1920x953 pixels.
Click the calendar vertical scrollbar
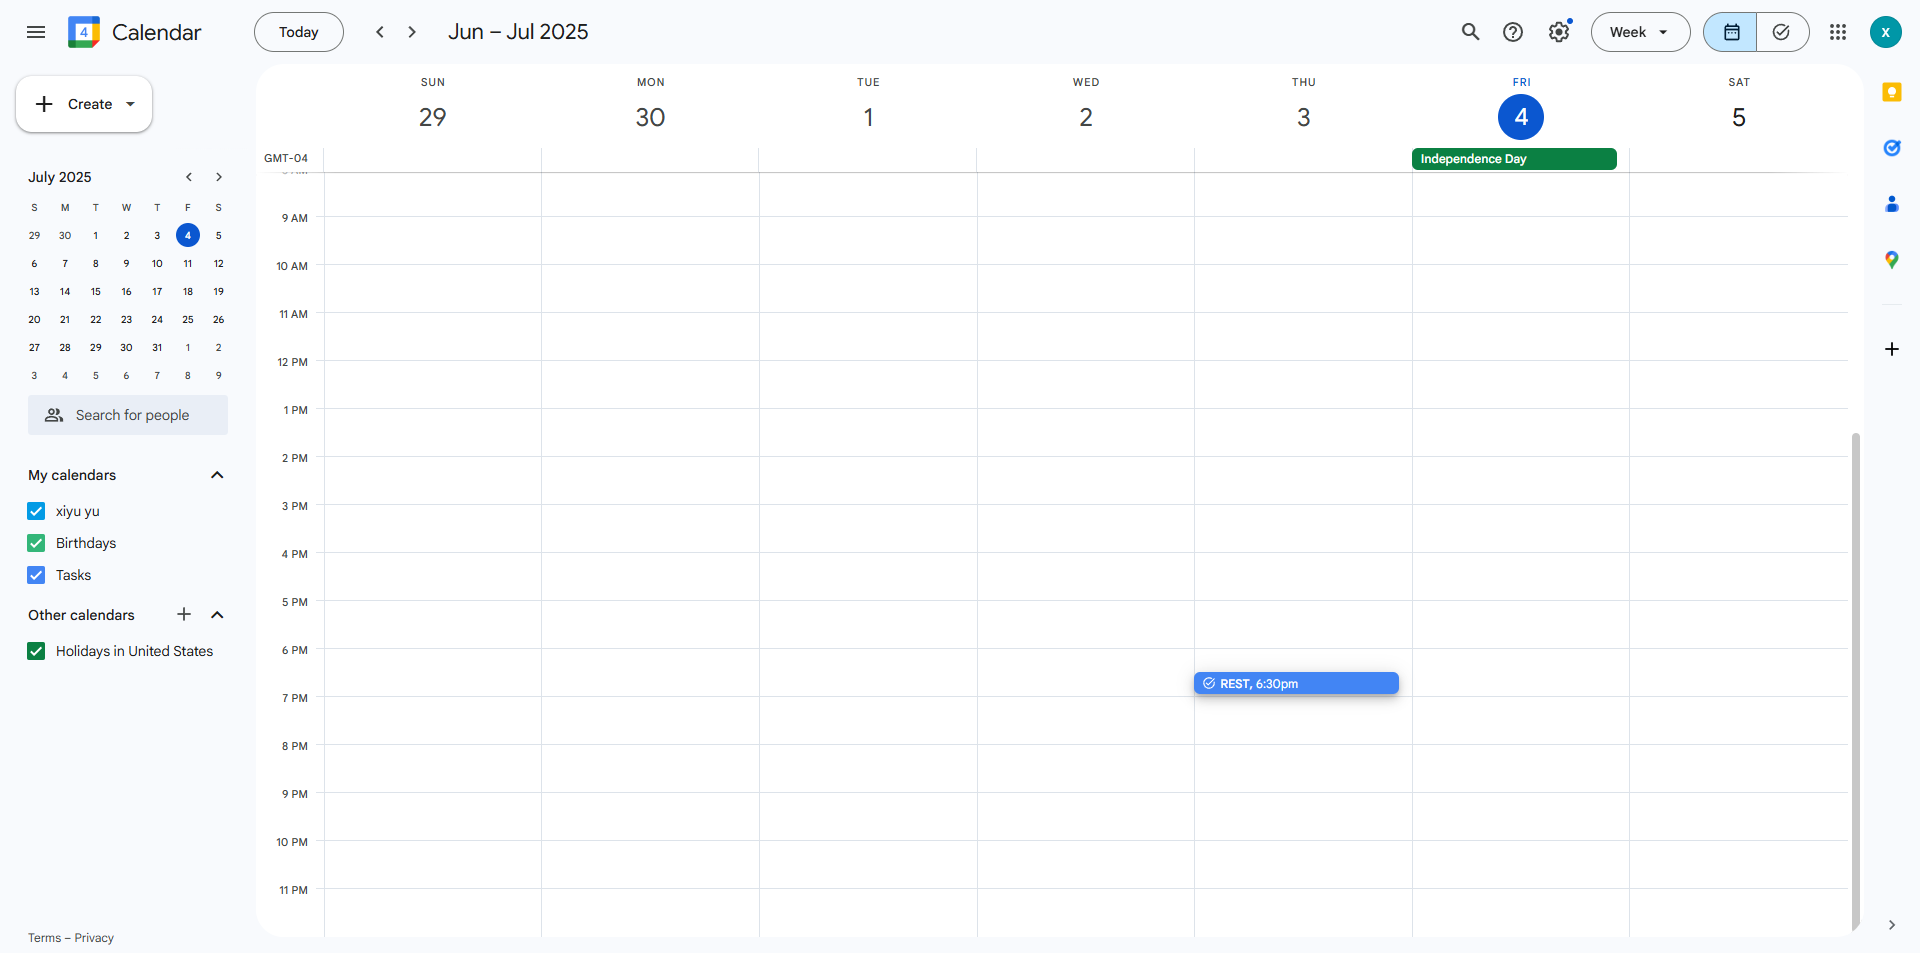[1855, 680]
